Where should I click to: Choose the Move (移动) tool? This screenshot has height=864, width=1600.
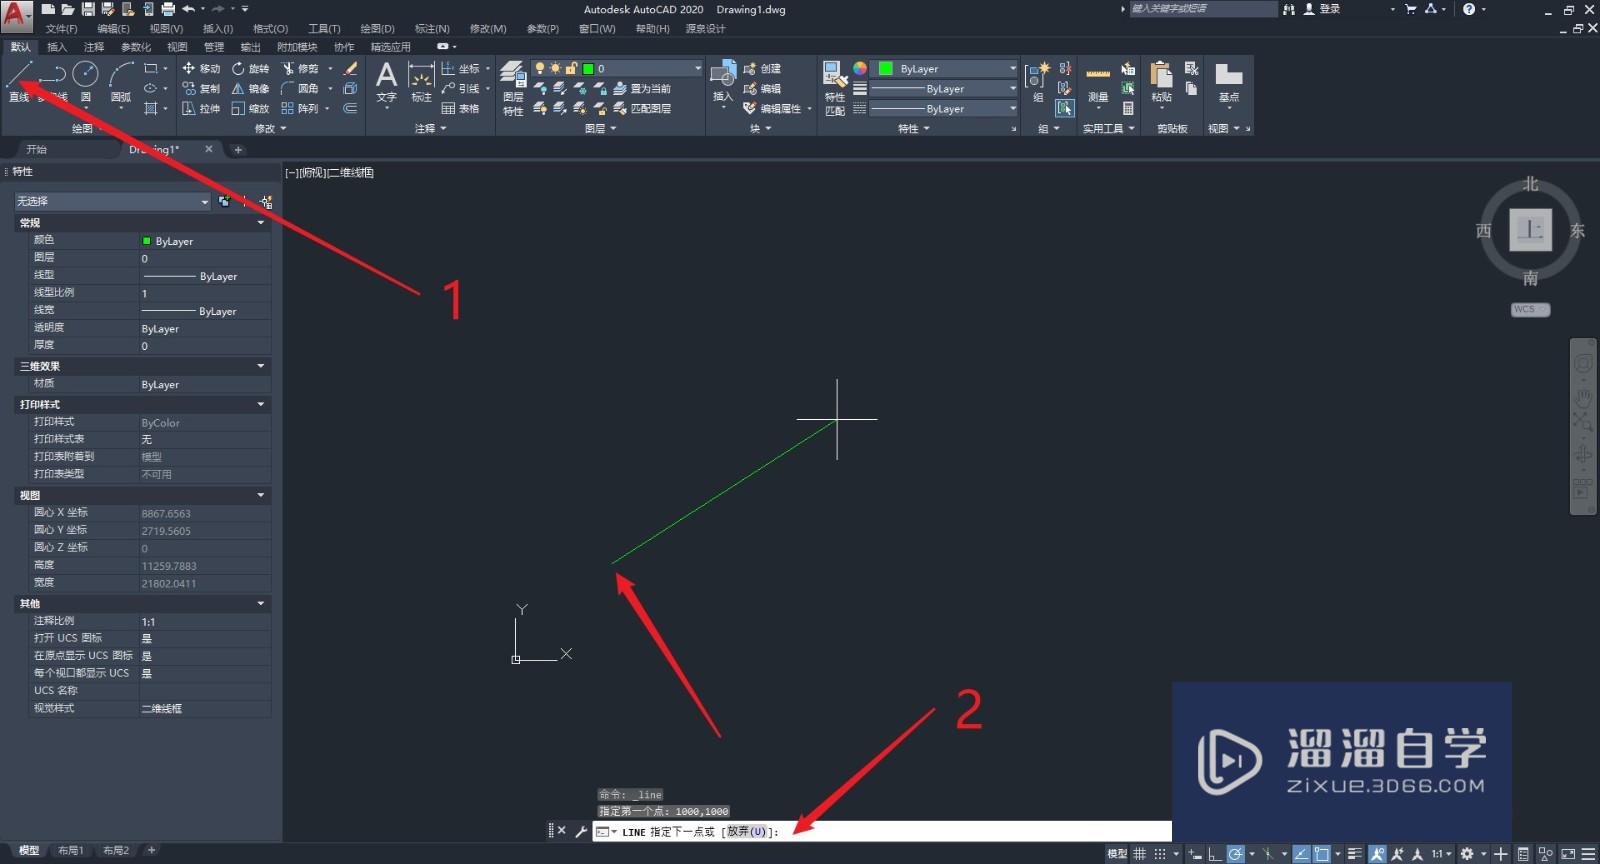(200, 68)
